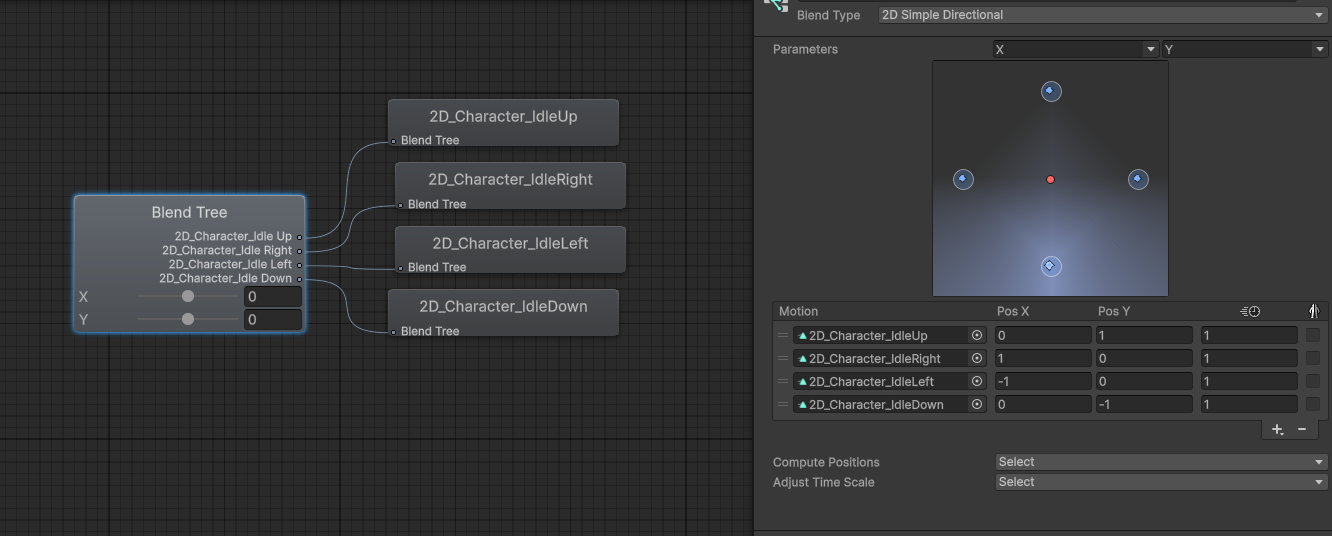This screenshot has width=1332, height=536.
Task: Check mirror box for 2D_Character_IdleDown row
Action: 1313,405
